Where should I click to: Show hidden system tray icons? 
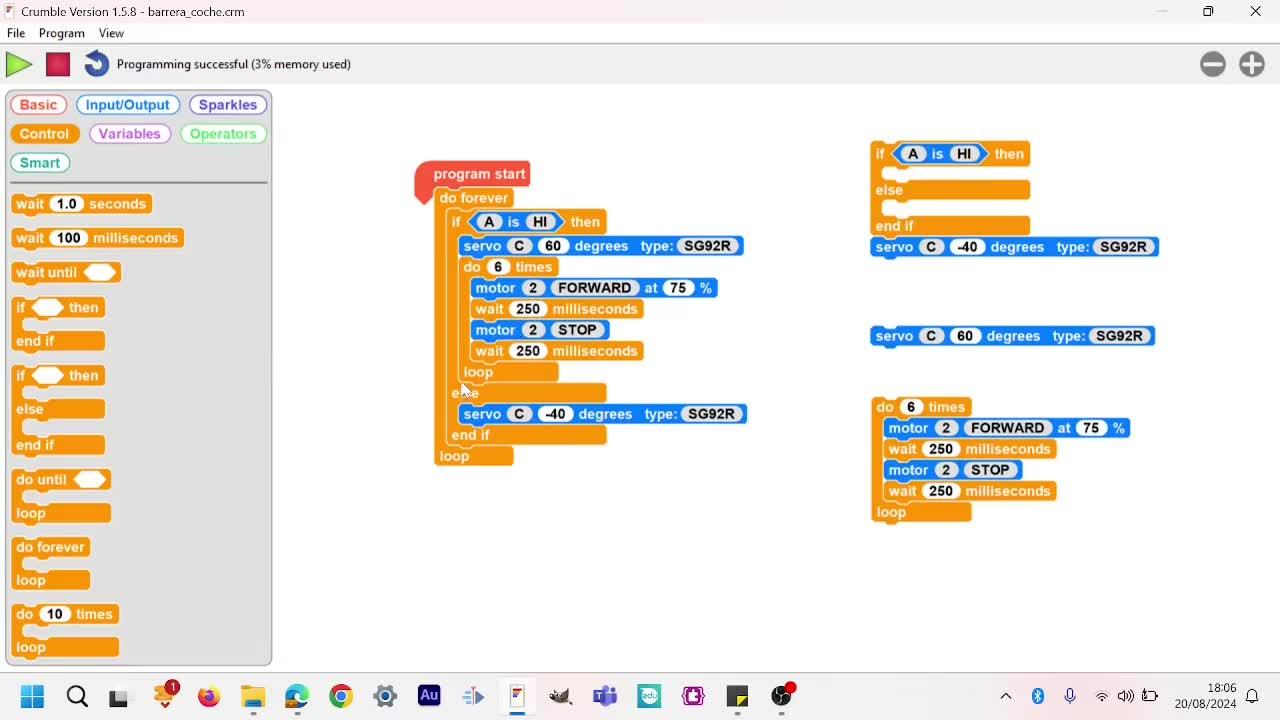[x=1006, y=696]
